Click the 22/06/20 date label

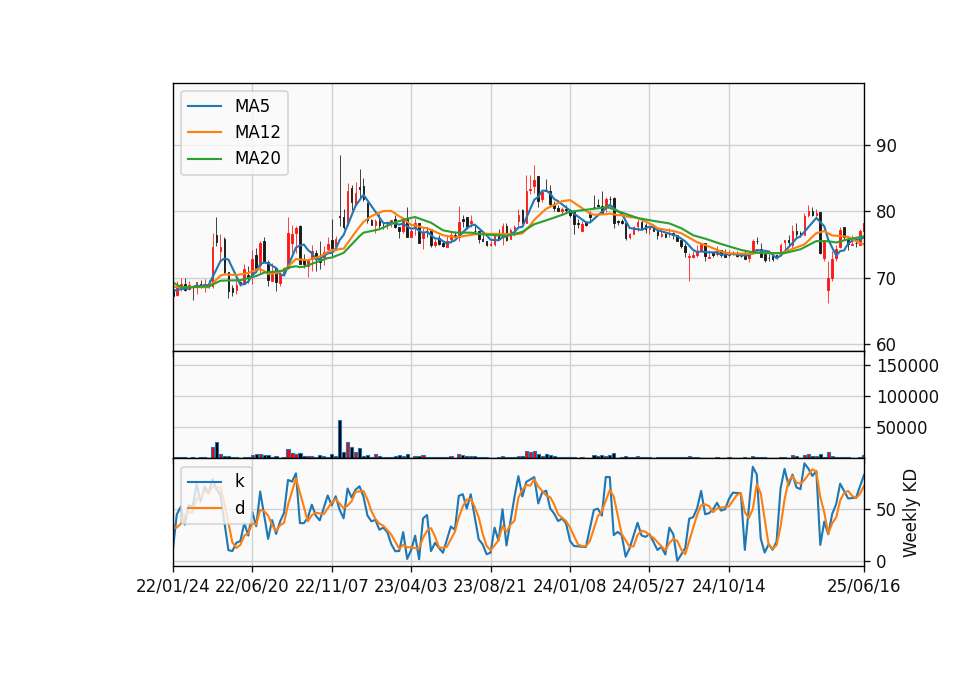(252, 587)
